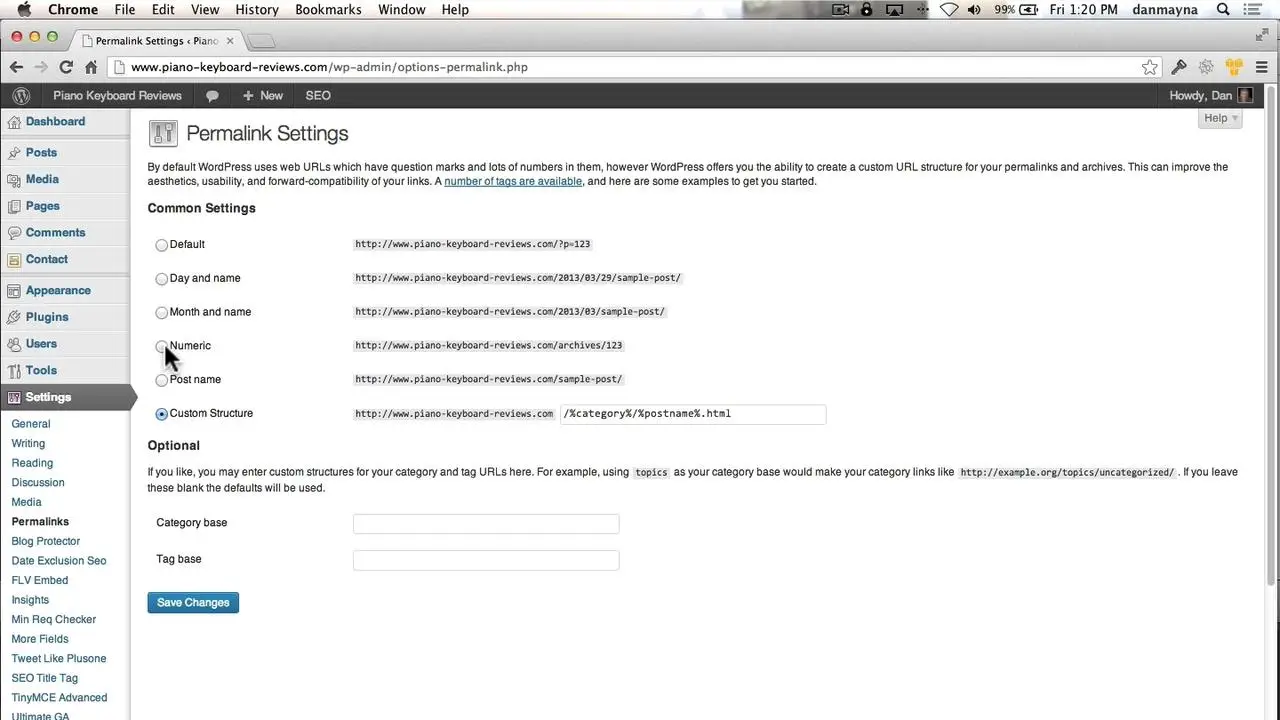Click the user avatar next to Howdy, Dan
The image size is (1280, 720).
tap(1245, 96)
